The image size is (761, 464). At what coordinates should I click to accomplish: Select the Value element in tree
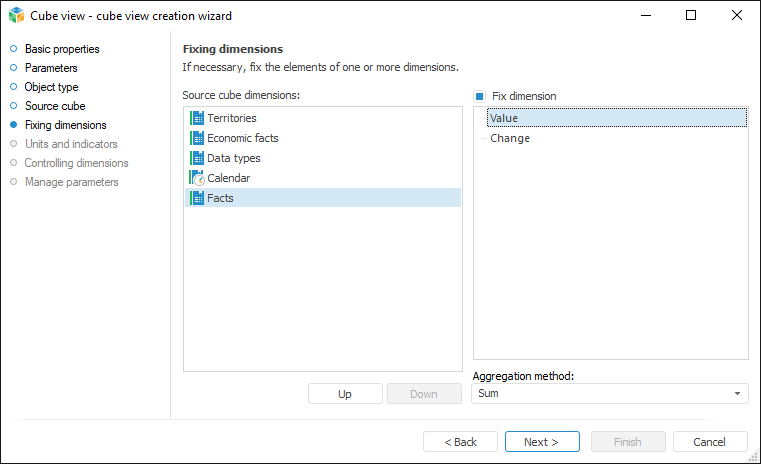click(x=504, y=118)
